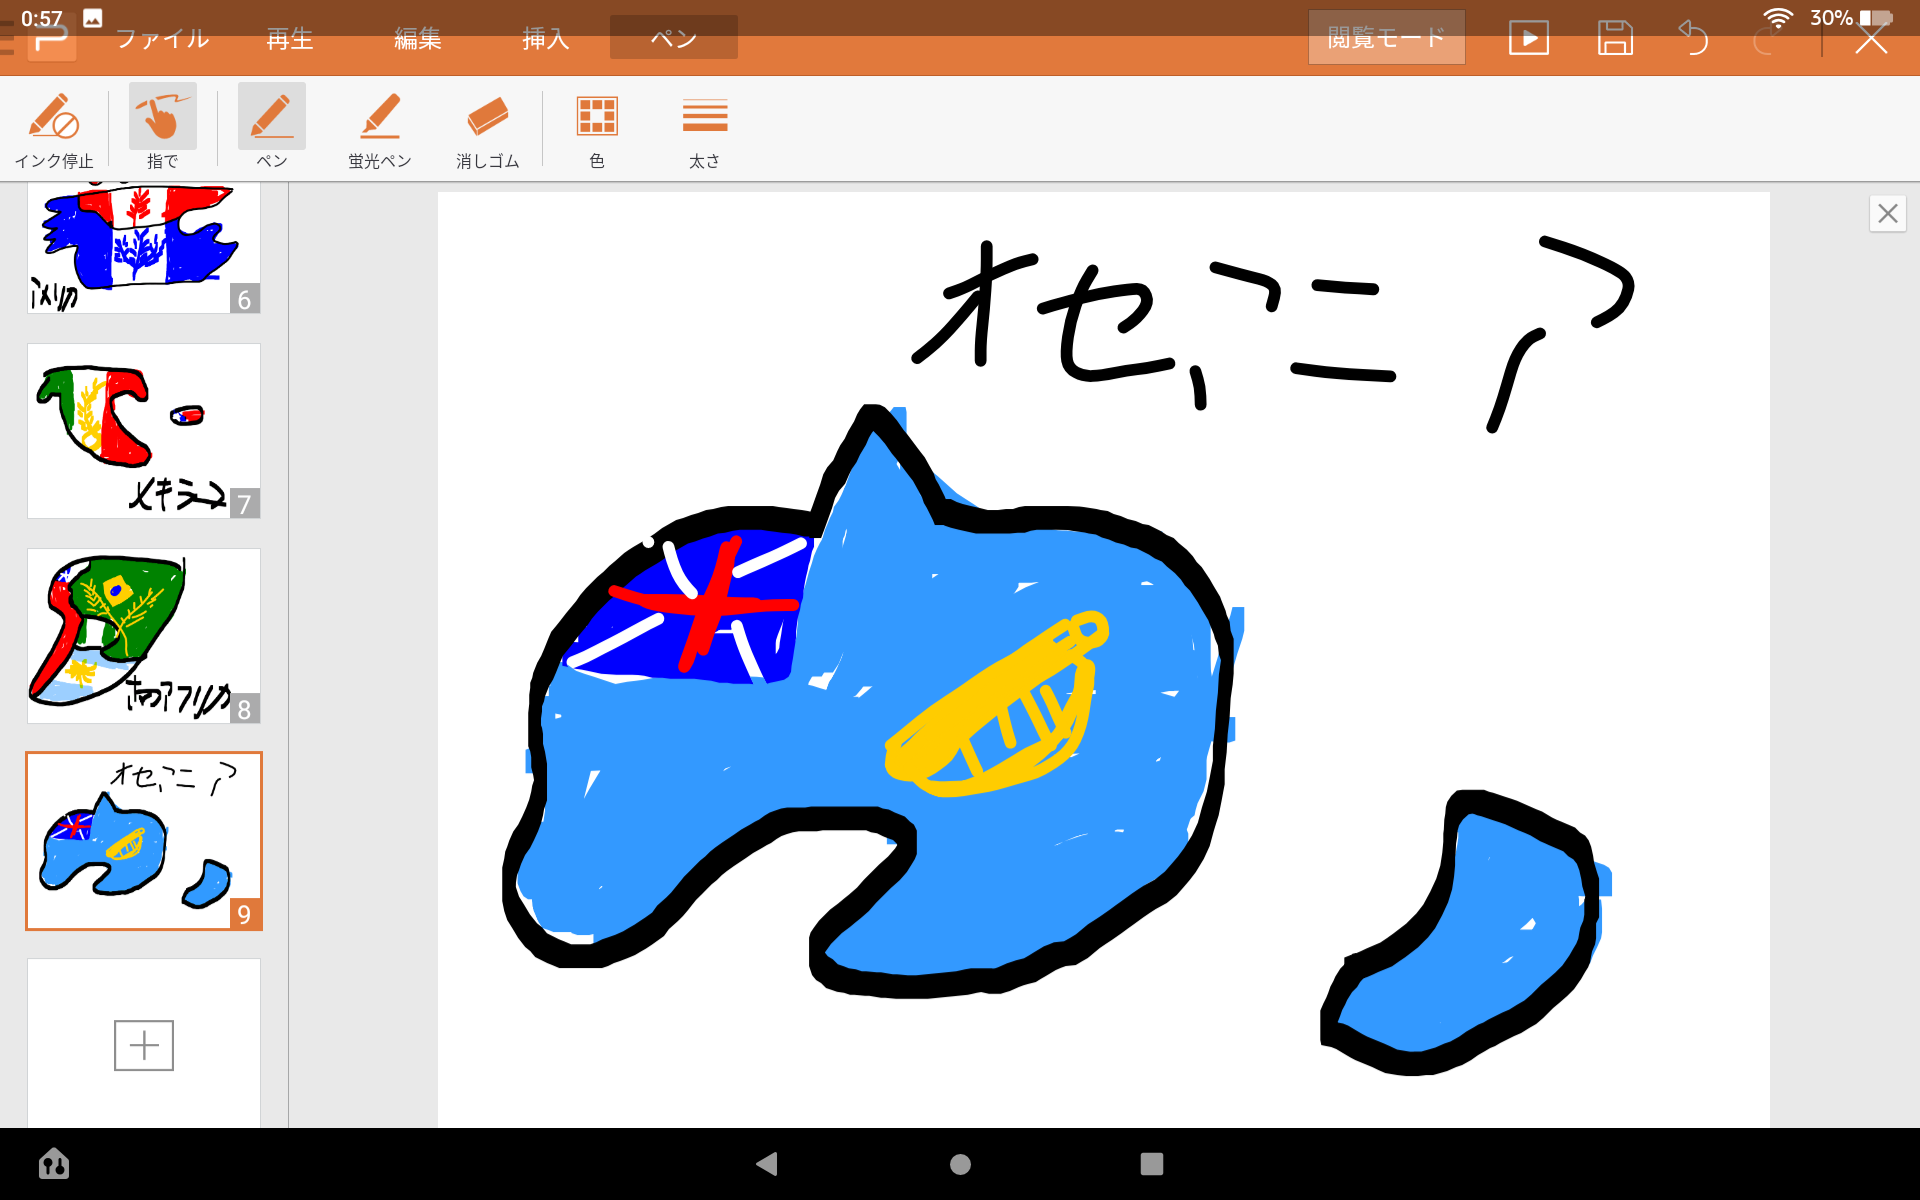Add a new slide with plus box
Viewport: 1920px width, 1200px height.
coord(144,1045)
